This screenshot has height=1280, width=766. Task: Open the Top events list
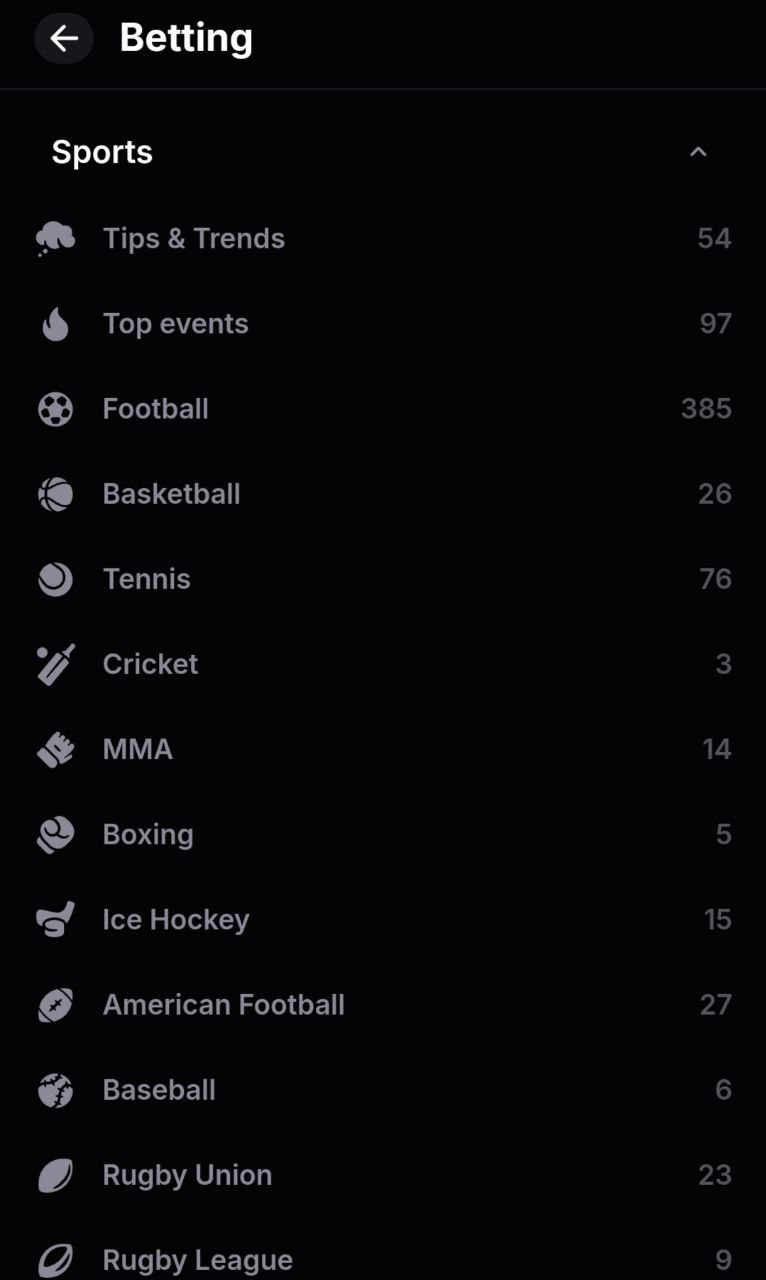(x=175, y=324)
